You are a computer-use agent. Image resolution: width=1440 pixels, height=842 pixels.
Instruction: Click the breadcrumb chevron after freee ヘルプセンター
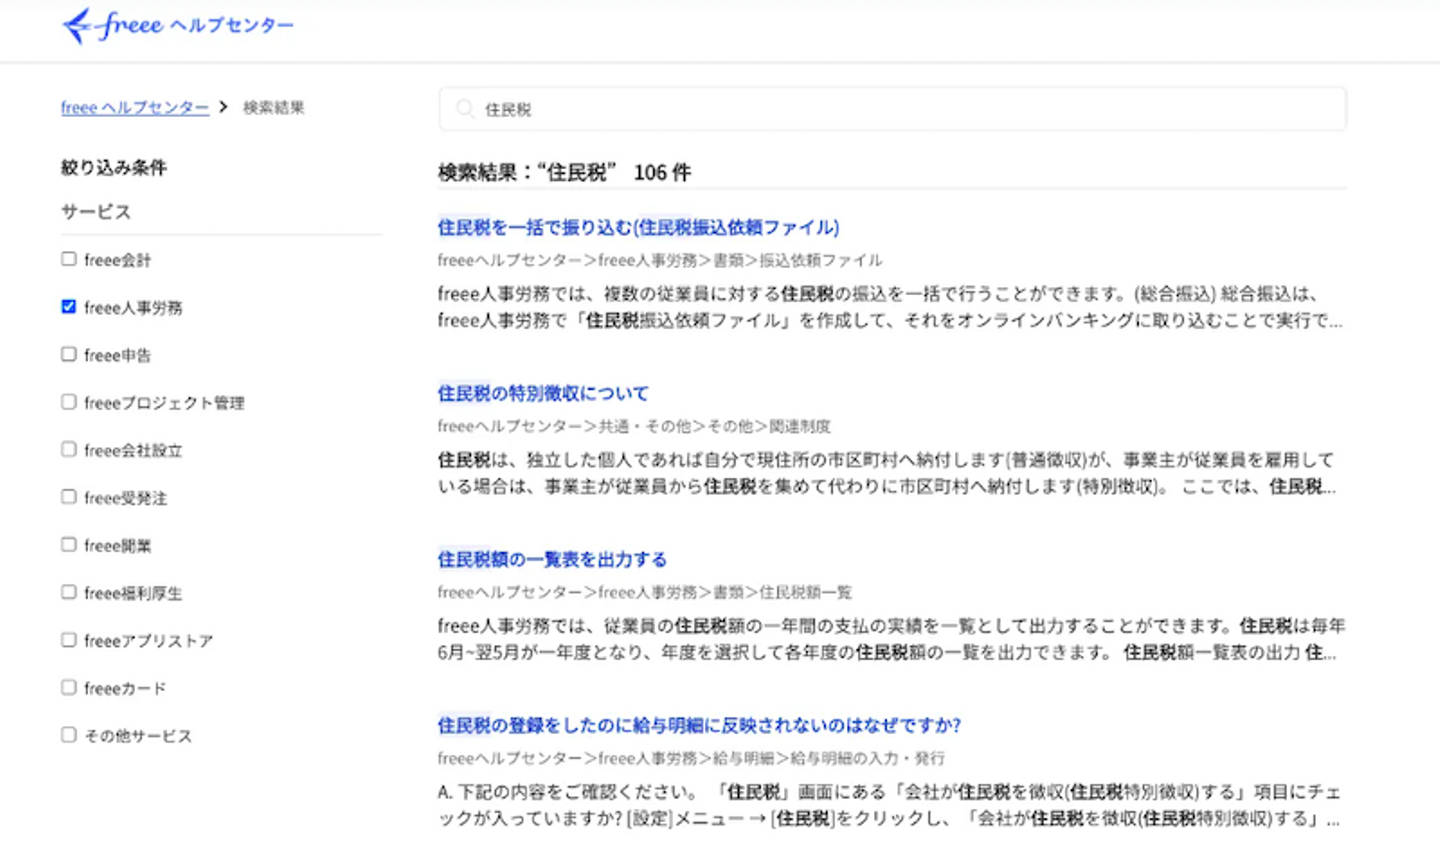223,106
